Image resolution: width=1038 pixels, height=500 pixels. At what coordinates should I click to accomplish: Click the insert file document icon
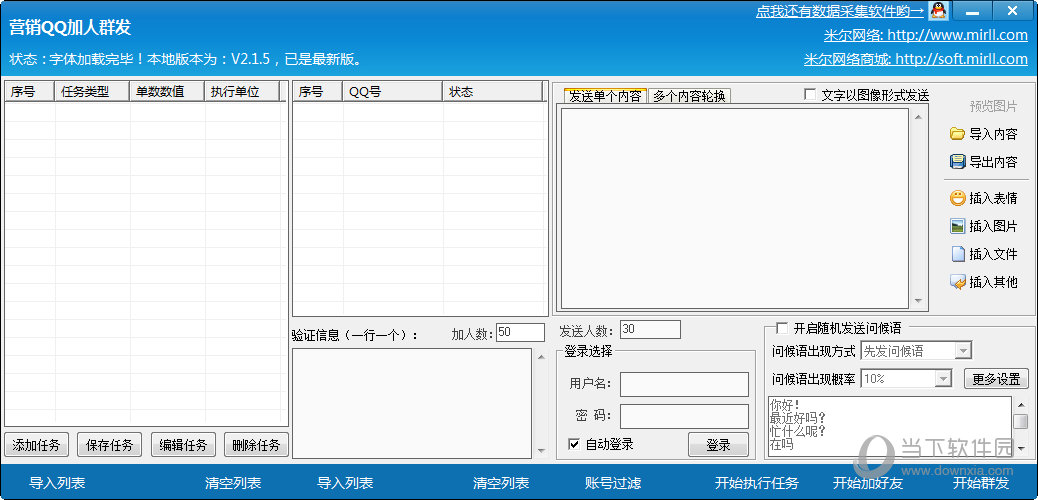coord(957,254)
